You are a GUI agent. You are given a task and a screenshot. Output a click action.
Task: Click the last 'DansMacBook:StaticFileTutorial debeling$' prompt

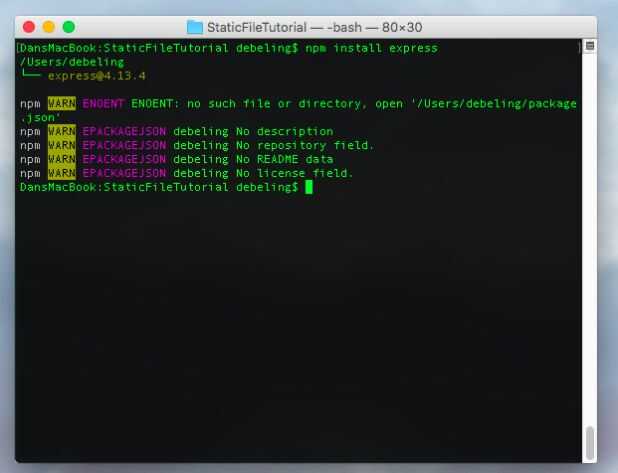pyautogui.click(x=159, y=187)
